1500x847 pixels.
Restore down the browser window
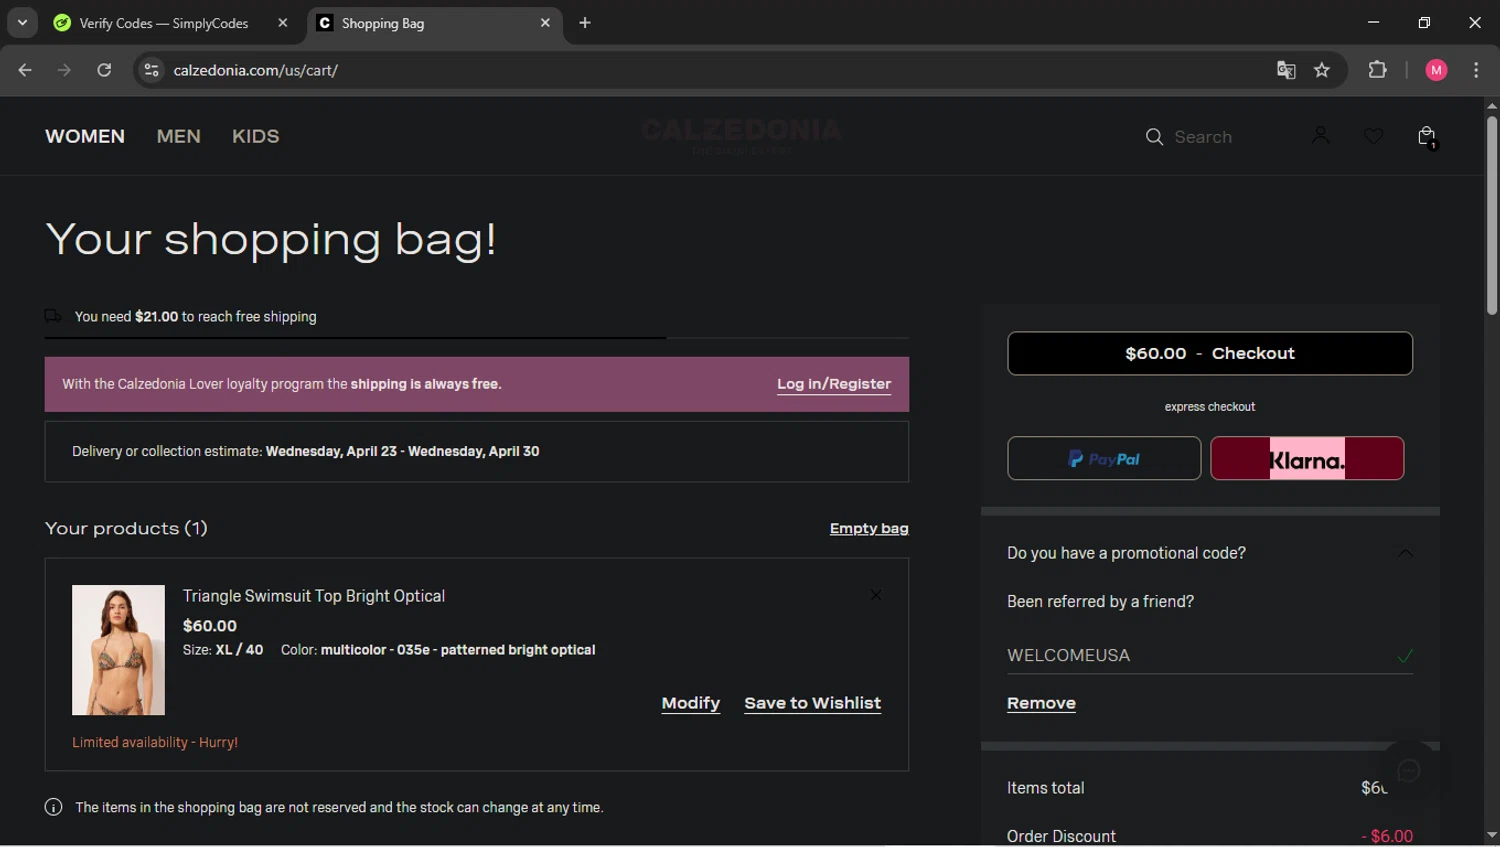[1424, 22]
